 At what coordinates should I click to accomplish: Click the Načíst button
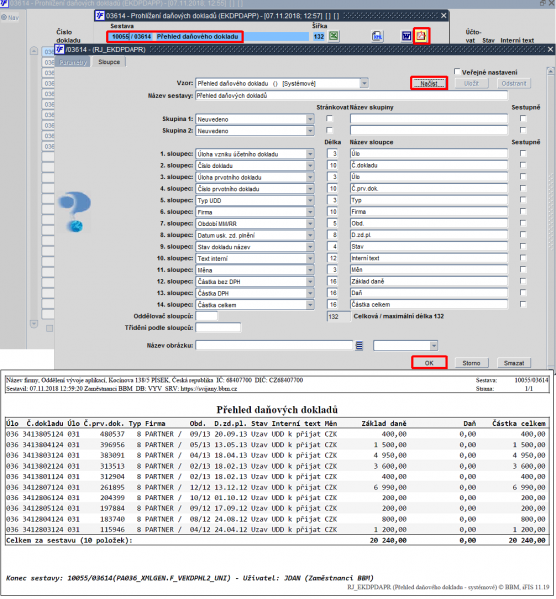[x=429, y=83]
